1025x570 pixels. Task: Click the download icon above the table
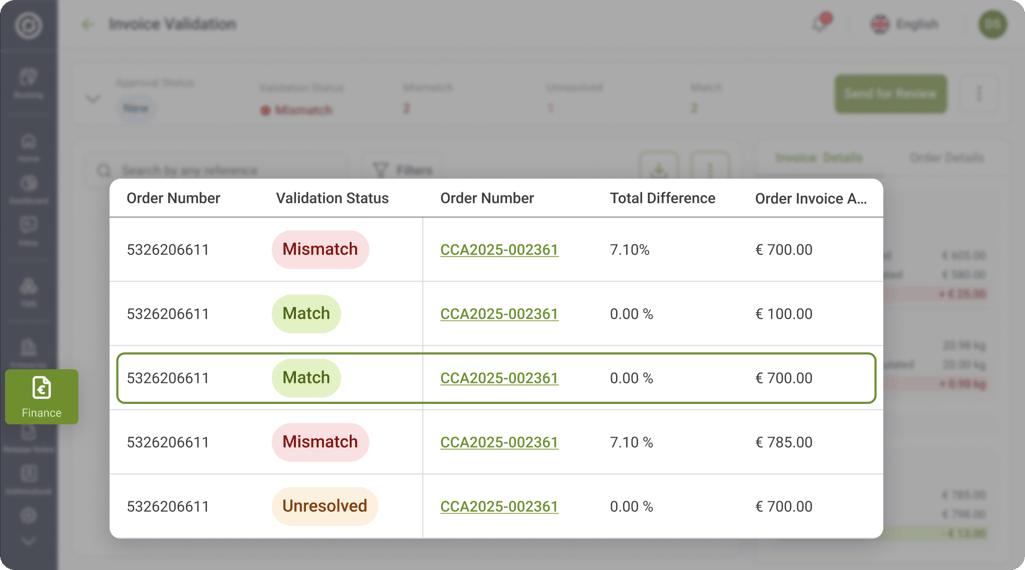tap(659, 168)
